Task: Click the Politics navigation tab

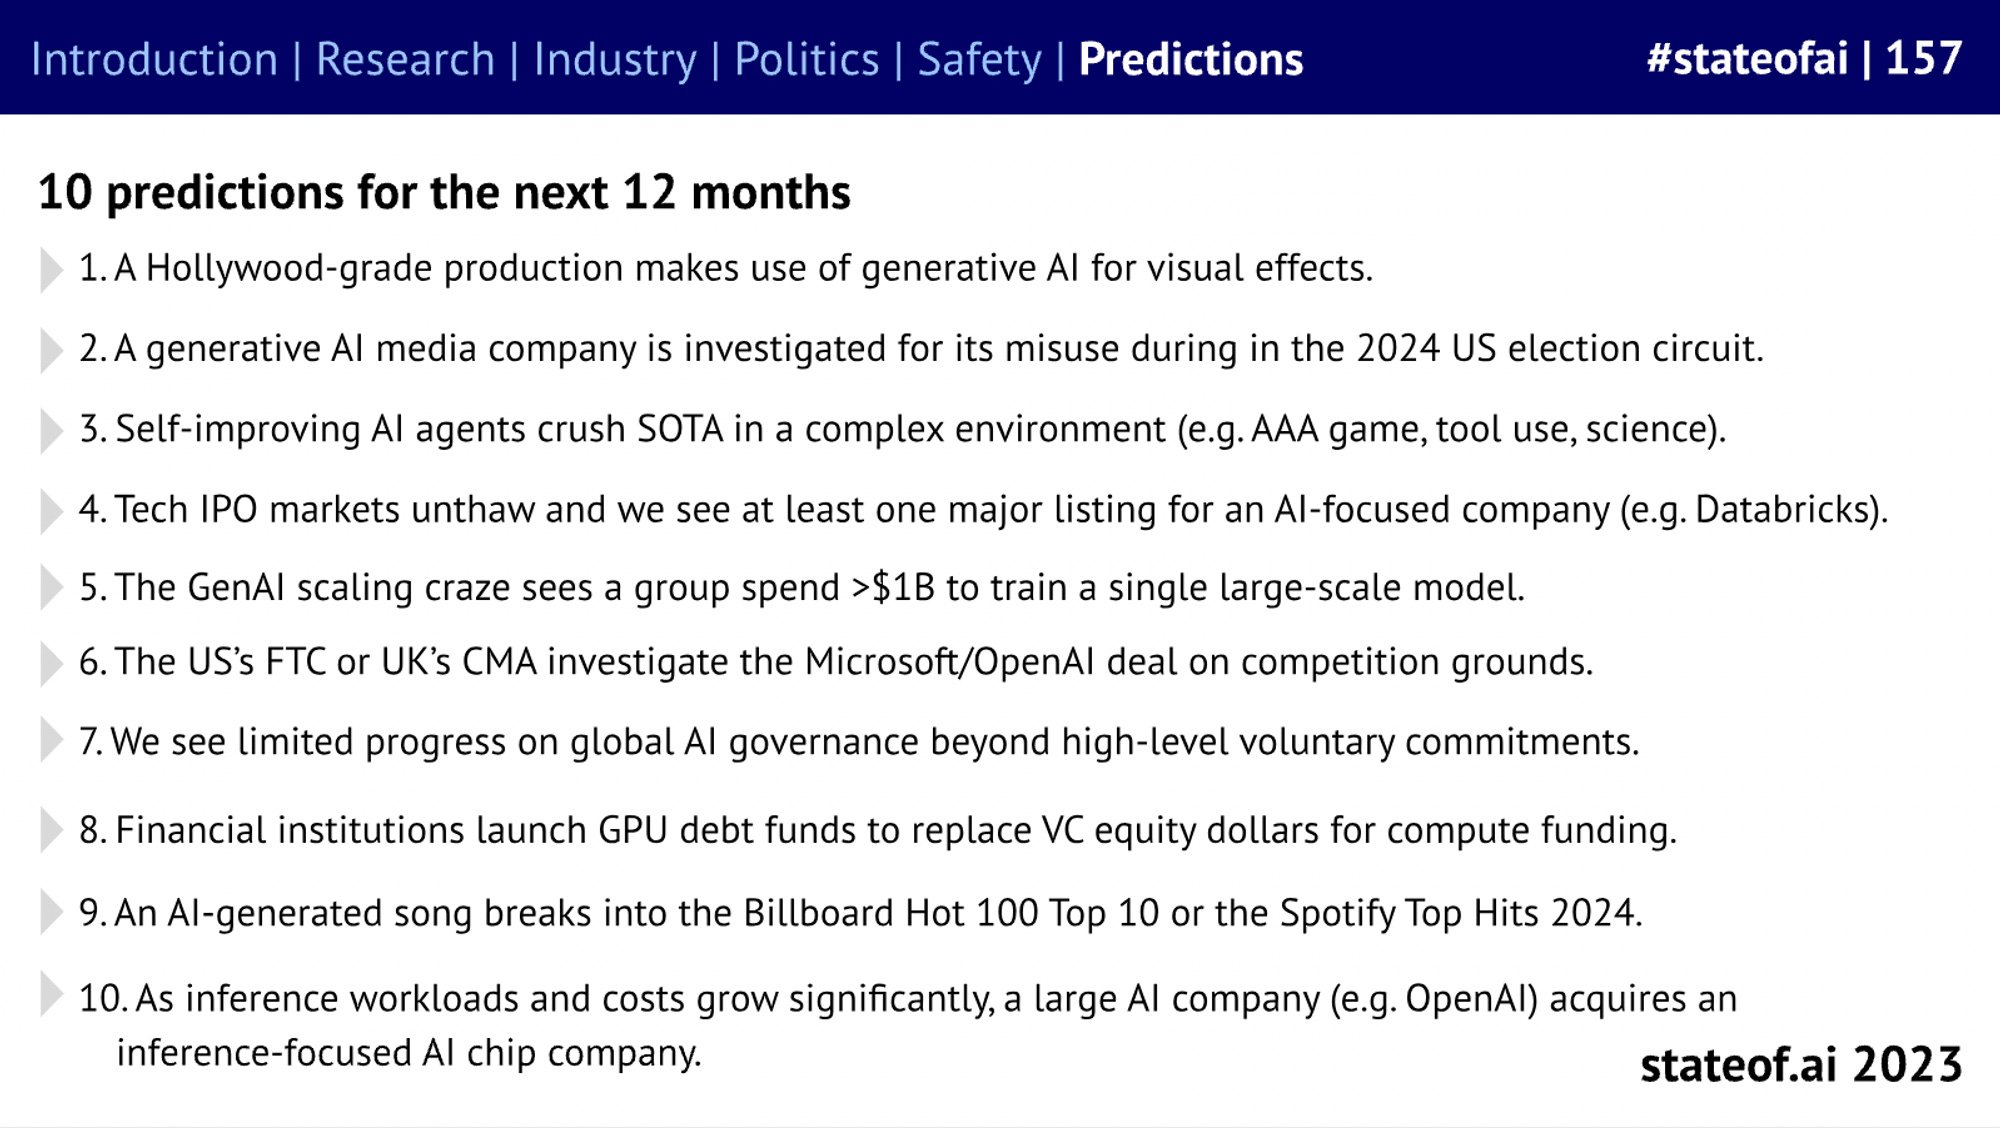Action: click(804, 58)
